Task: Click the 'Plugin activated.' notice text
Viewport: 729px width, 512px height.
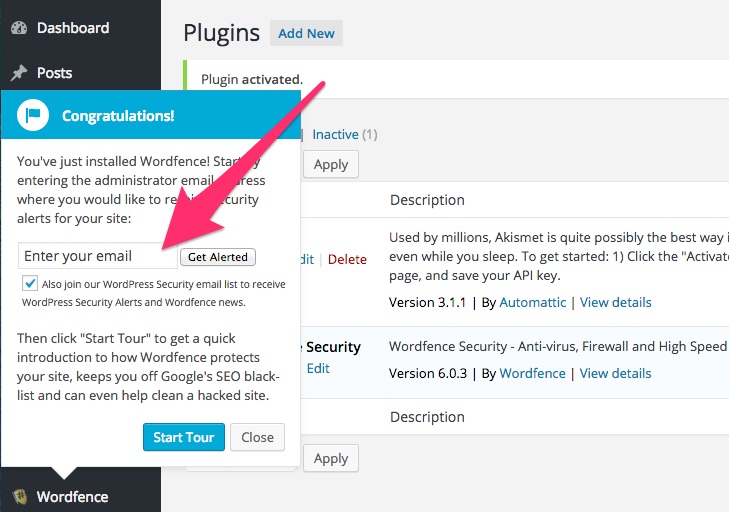Action: (252, 80)
